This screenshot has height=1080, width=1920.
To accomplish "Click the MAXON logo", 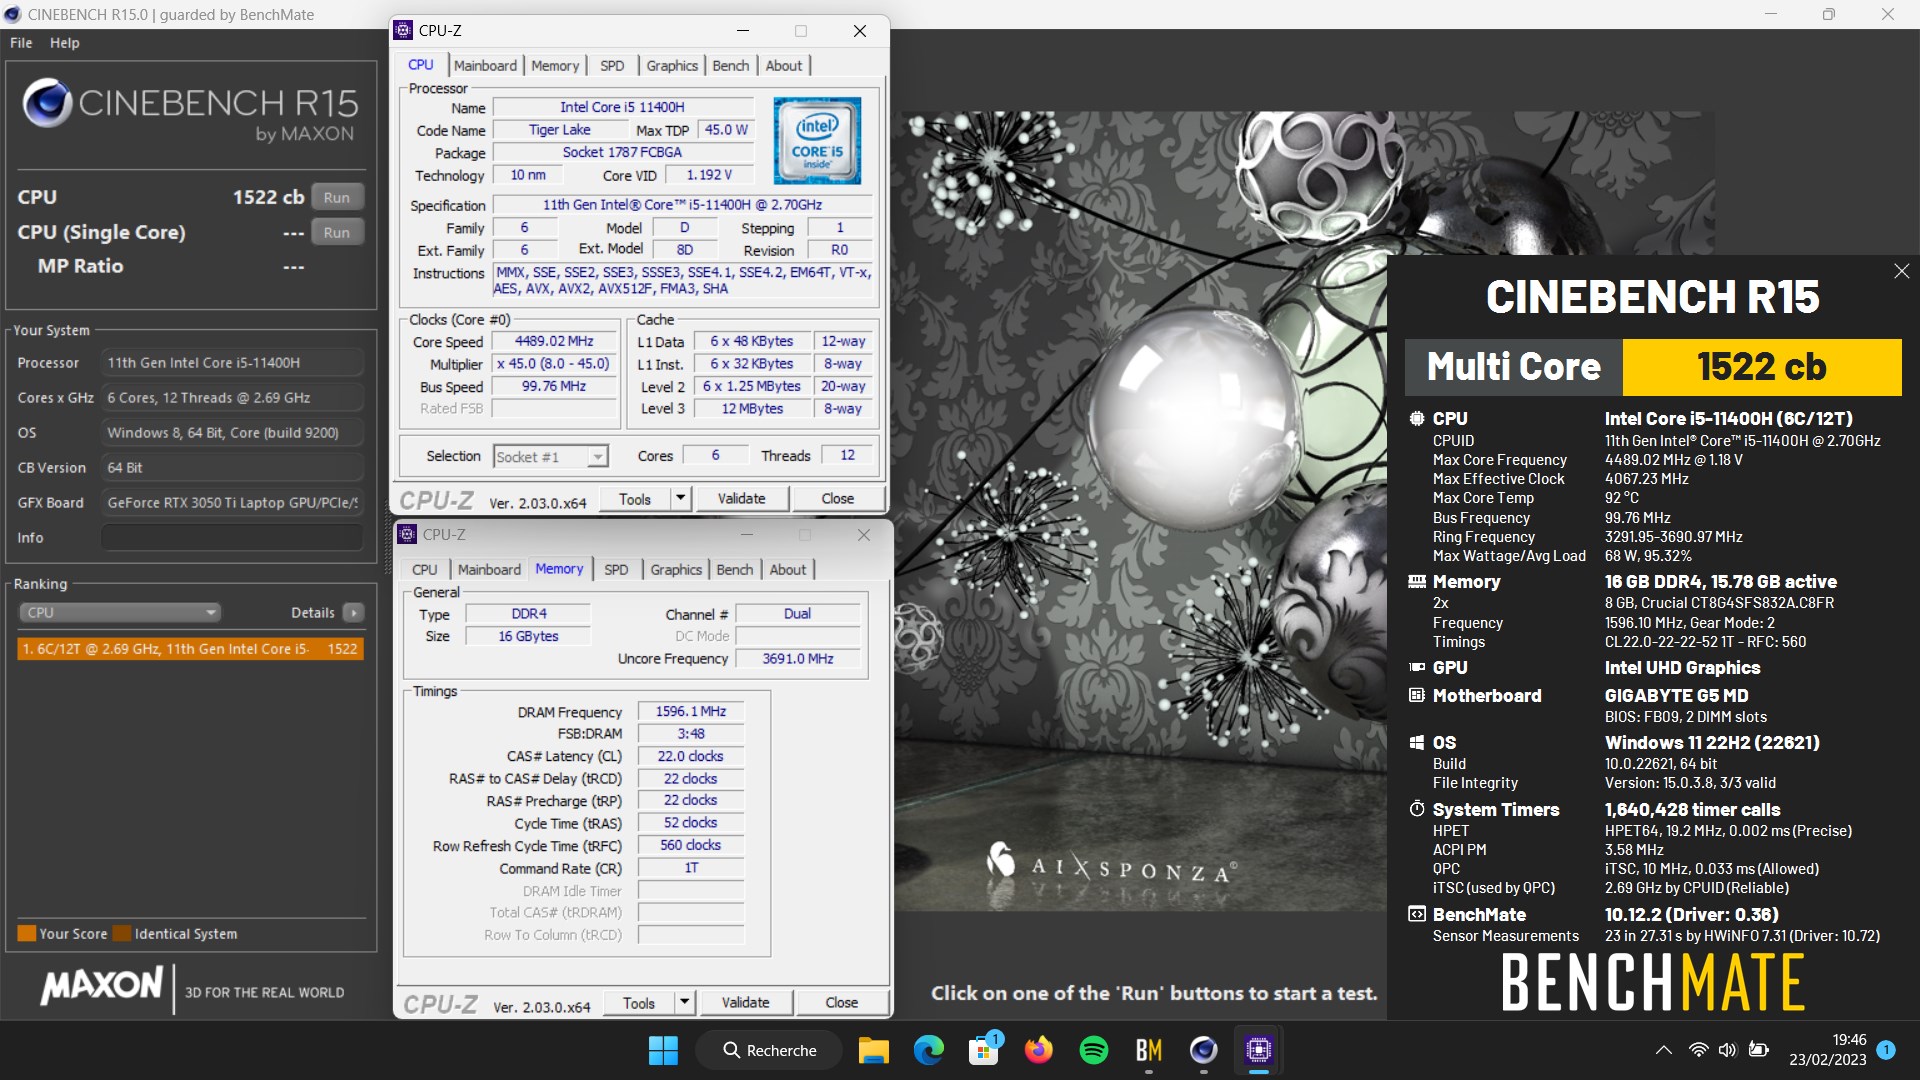I will [102, 986].
